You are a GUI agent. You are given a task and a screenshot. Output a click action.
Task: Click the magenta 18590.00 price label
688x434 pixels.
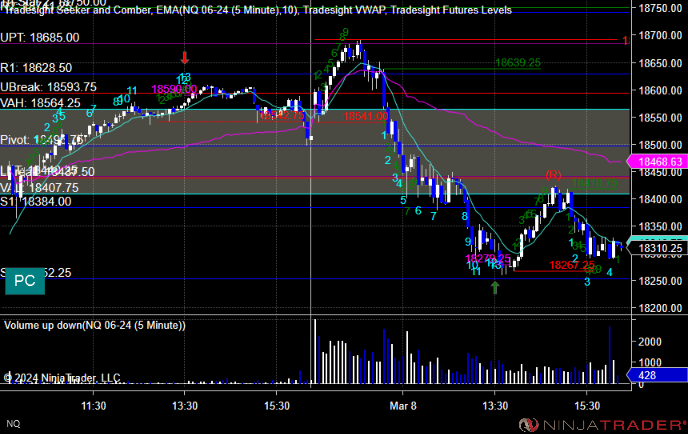click(x=174, y=90)
